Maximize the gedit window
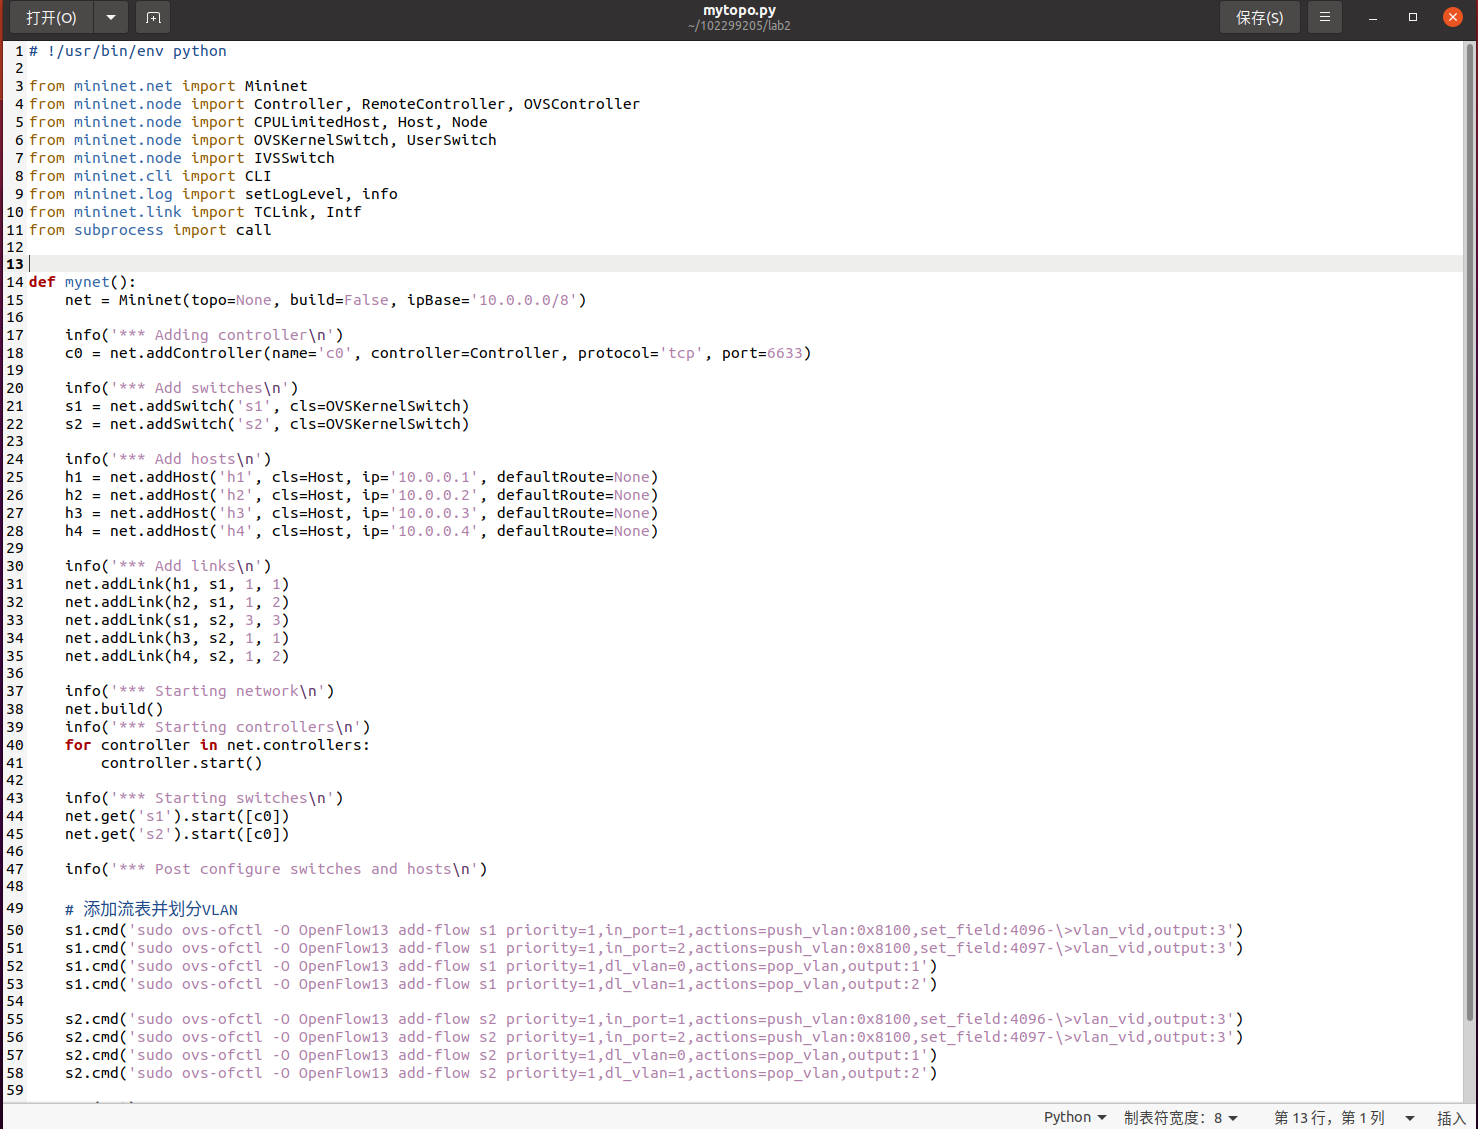Image resolution: width=1478 pixels, height=1129 pixels. pos(1413,17)
